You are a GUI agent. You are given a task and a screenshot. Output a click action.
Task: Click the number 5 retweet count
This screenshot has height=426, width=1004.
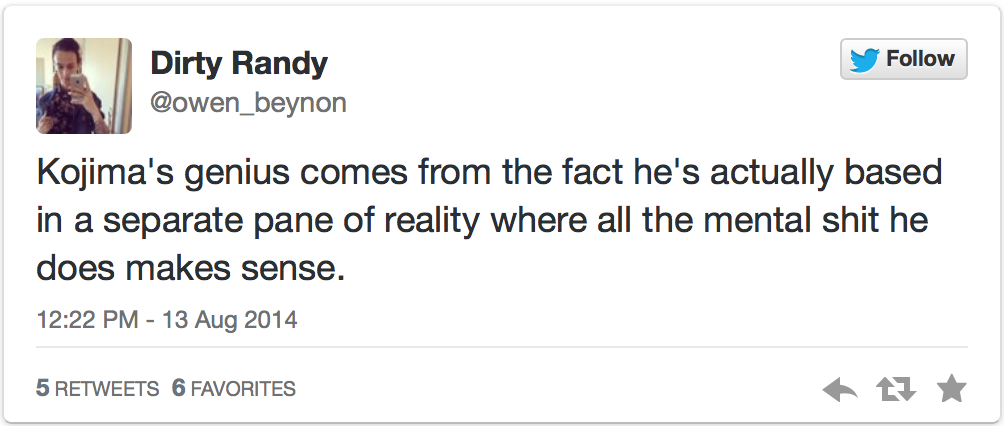coord(42,388)
